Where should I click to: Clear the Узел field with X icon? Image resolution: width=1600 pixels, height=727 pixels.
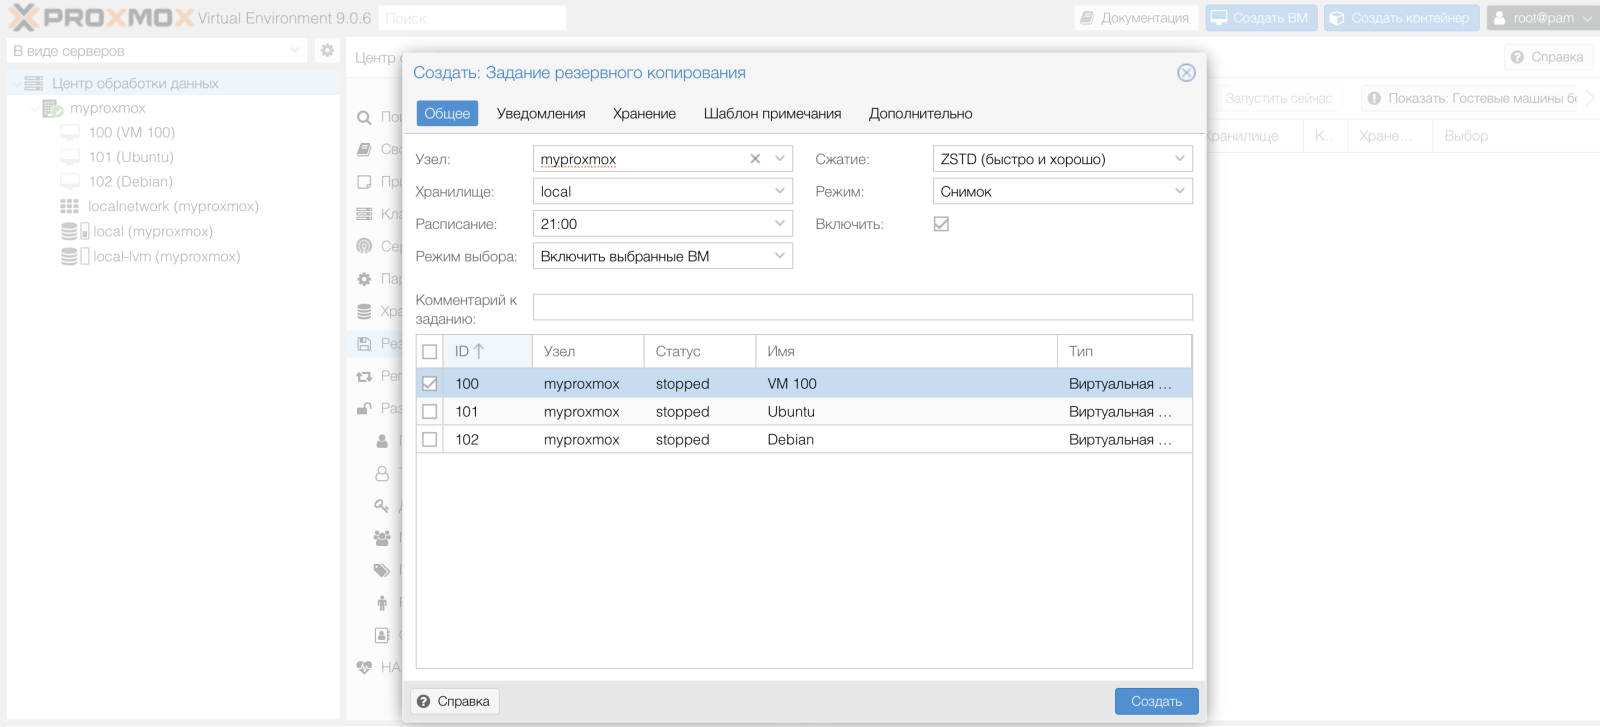click(x=755, y=159)
